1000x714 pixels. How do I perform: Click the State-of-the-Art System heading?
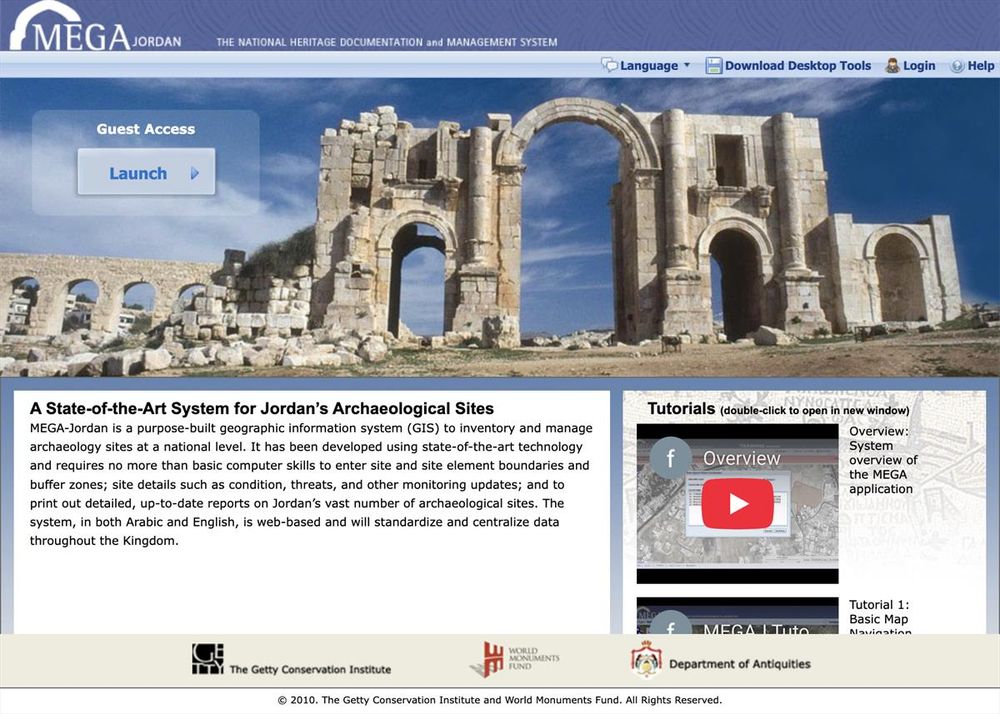[261, 409]
